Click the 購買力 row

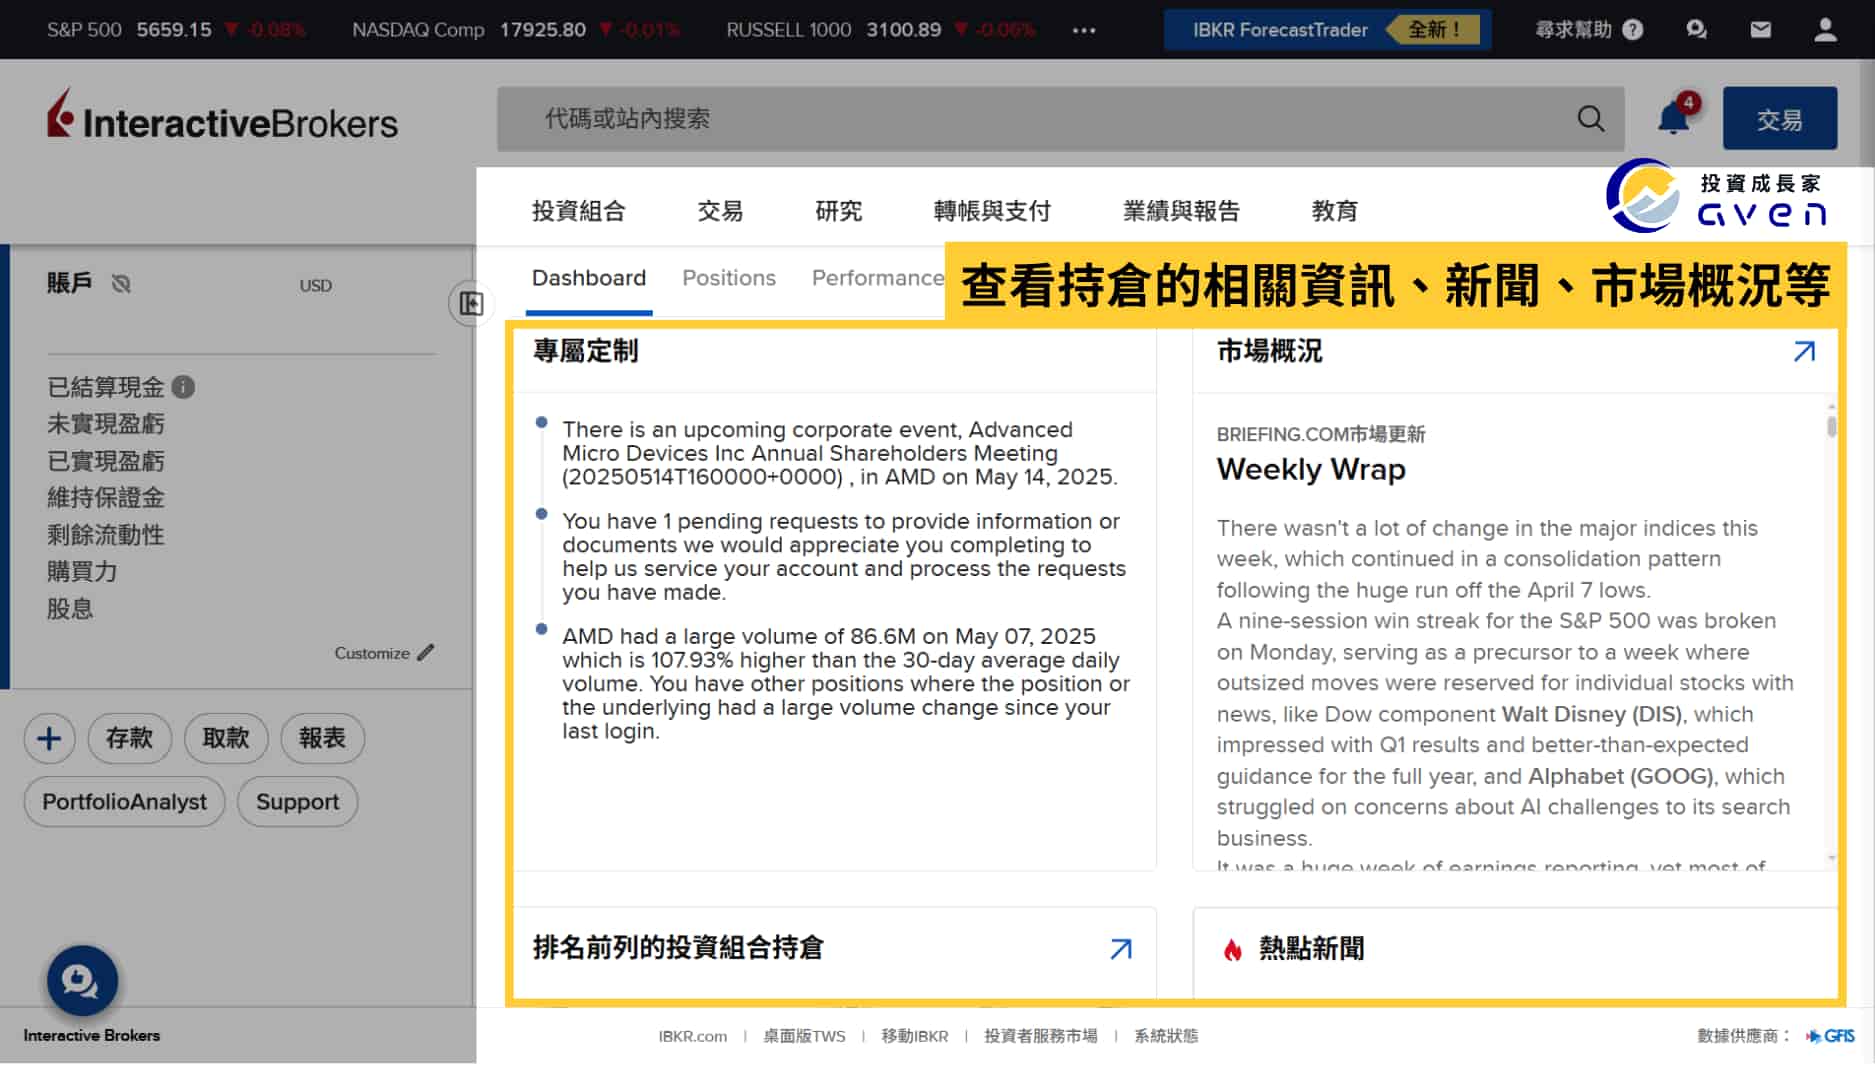pos(82,572)
